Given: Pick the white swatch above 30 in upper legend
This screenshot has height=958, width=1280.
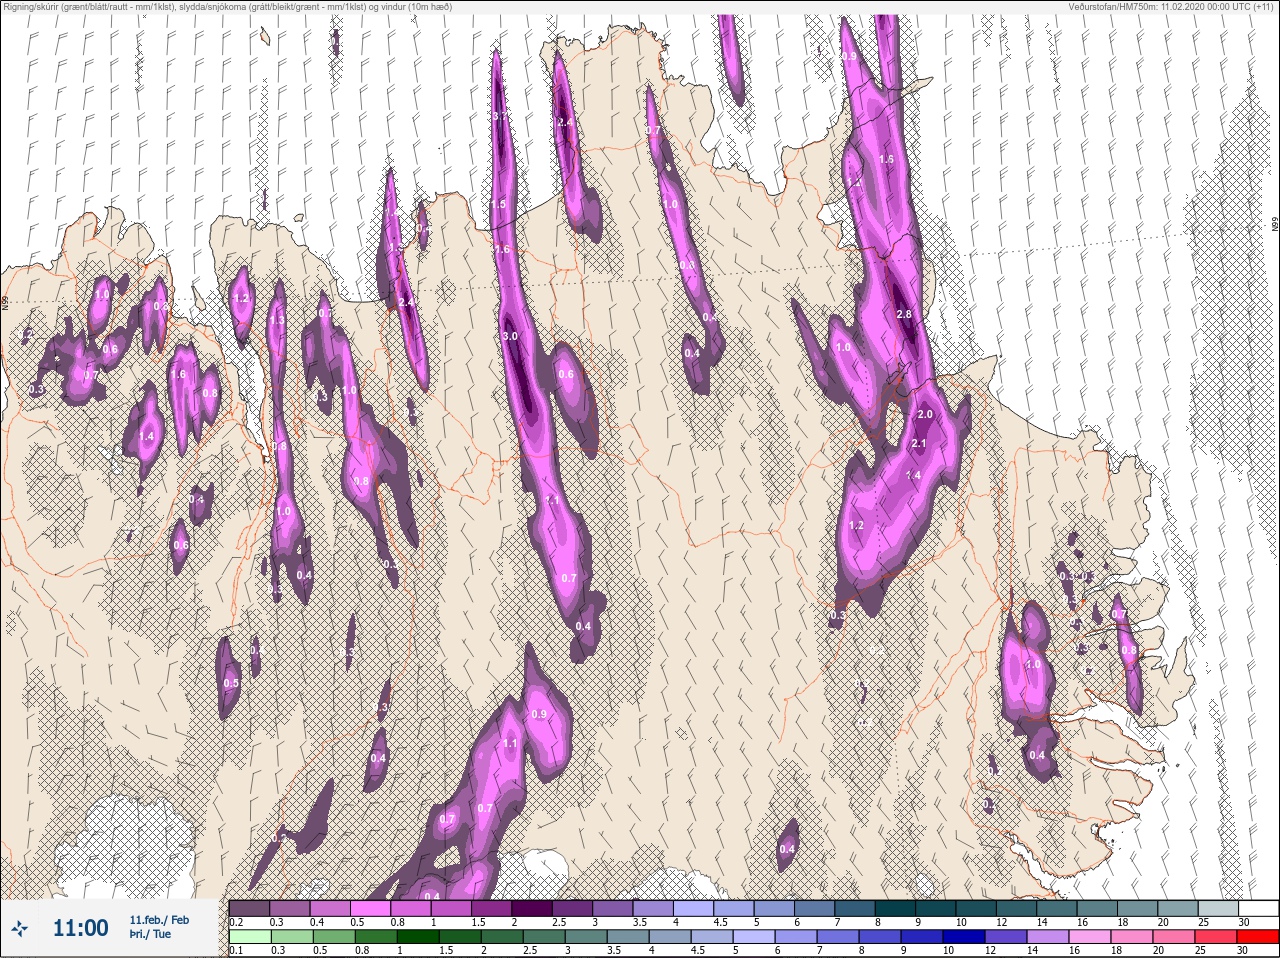Looking at the screenshot, I should pos(1258,908).
